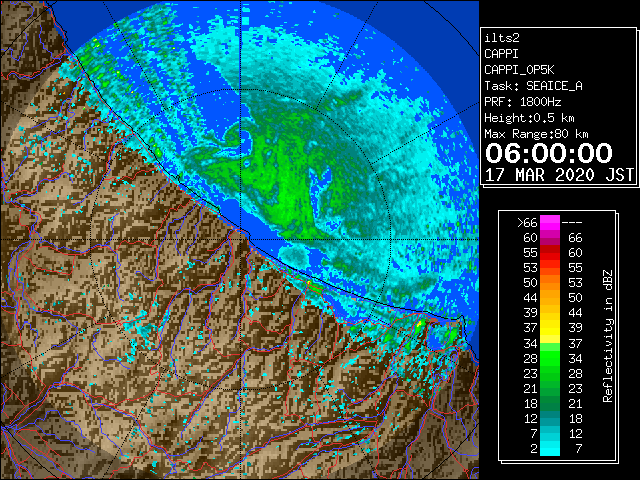Pick the magenta >66 dBZ color band
Screen dimensions: 640x480
pos(550,223)
